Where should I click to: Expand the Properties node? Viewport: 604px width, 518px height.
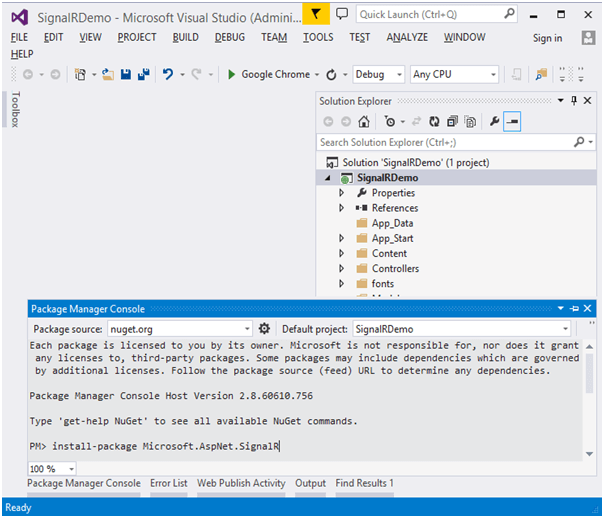point(341,193)
